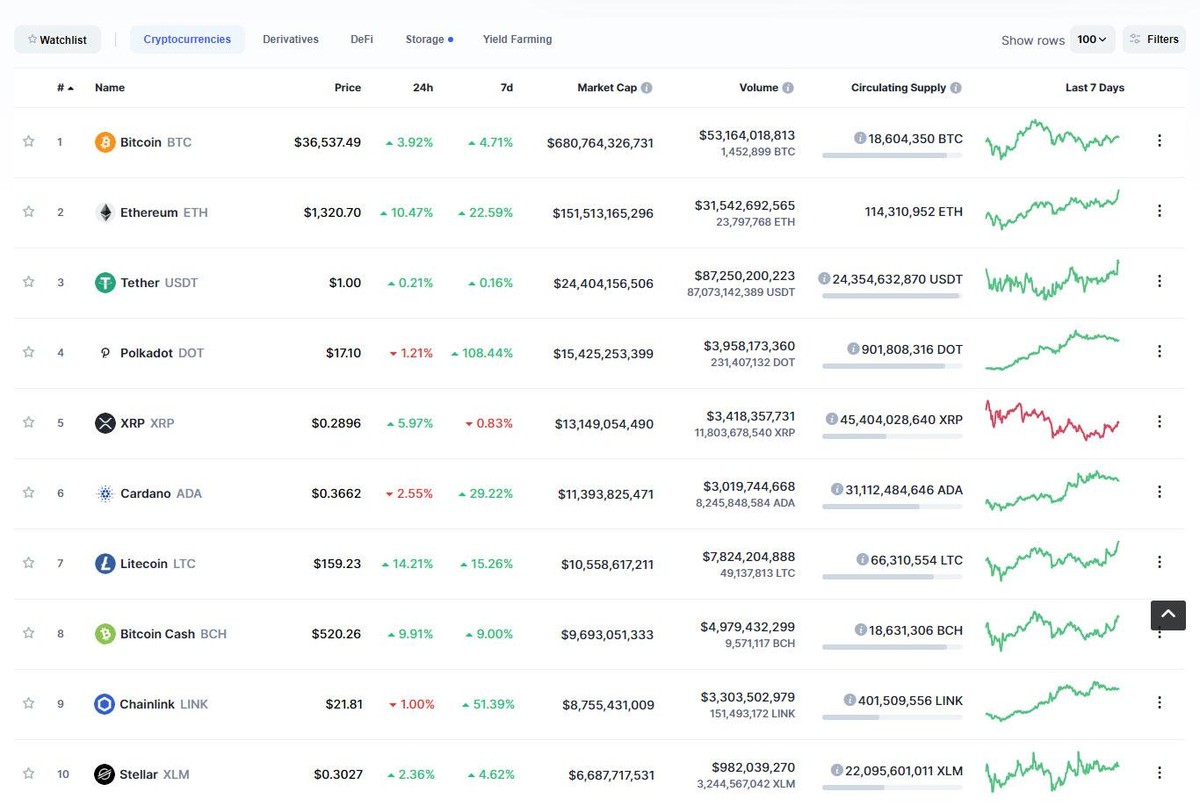Viewport: 1200px width, 806px height.
Task: Switch to the Derivatives tab
Action: 290,39
